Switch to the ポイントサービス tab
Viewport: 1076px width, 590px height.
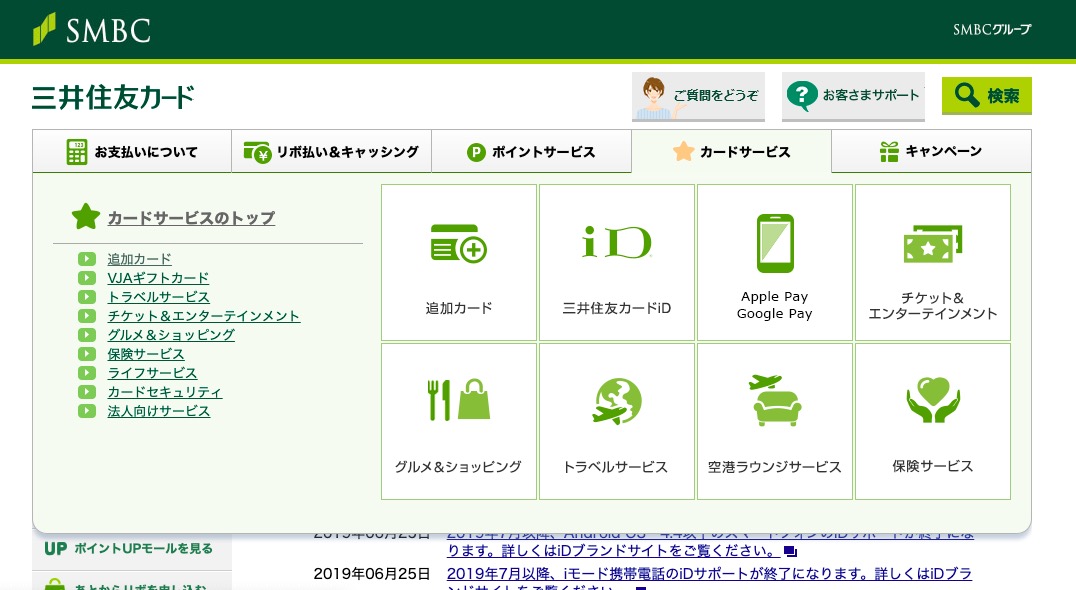pyautogui.click(x=531, y=151)
